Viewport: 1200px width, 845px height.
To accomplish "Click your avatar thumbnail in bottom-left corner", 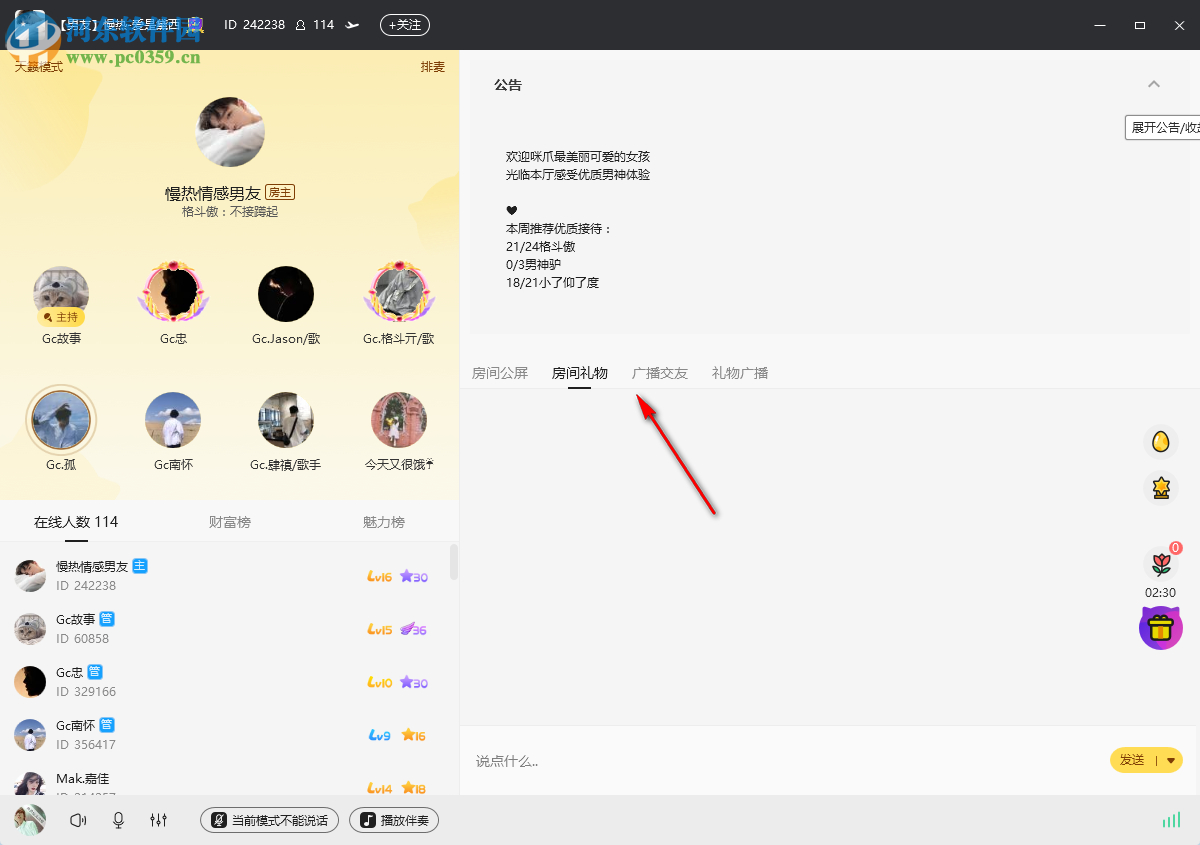I will click(x=29, y=819).
